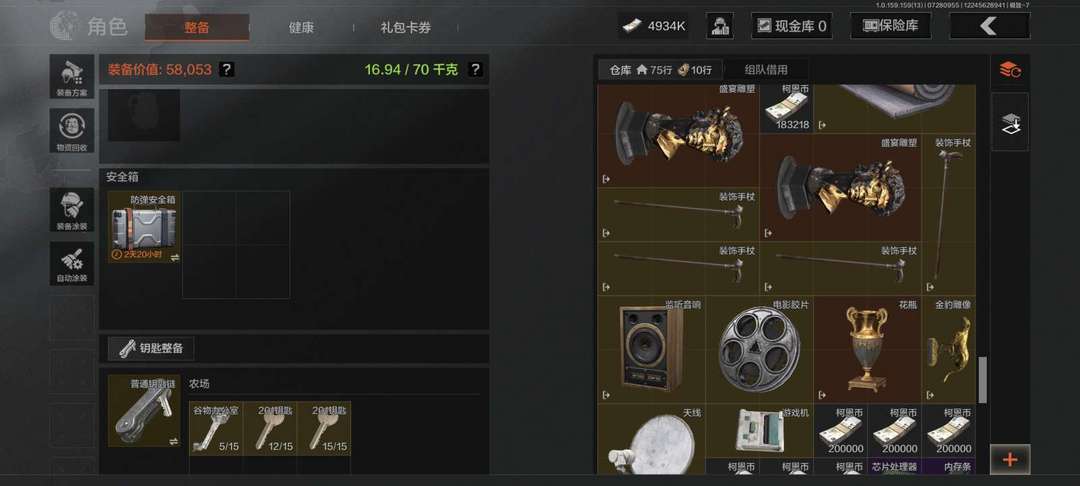Toggle the swap arrows on 普通钥匙链

point(174,441)
